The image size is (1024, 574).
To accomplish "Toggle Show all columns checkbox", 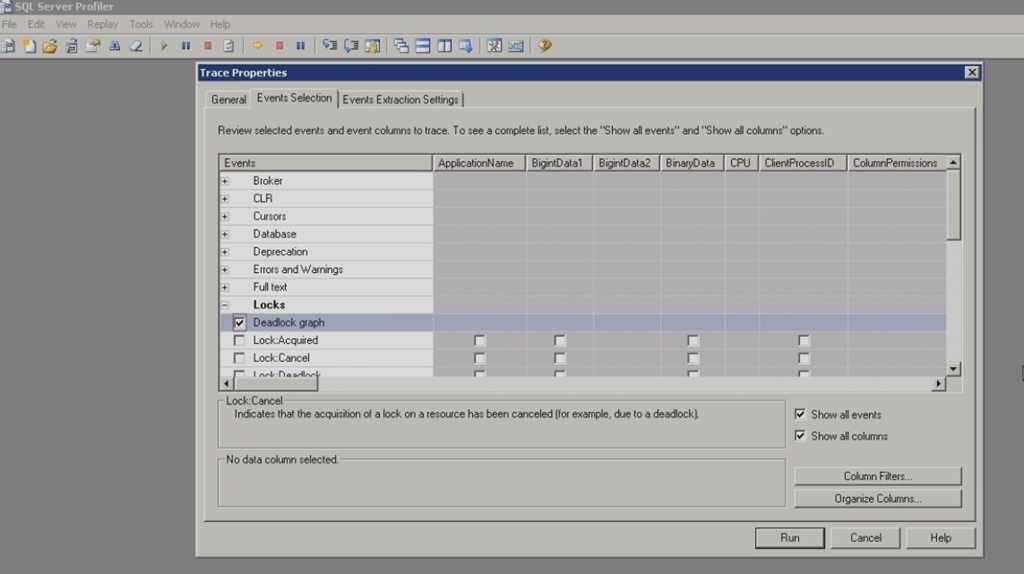I will point(800,436).
